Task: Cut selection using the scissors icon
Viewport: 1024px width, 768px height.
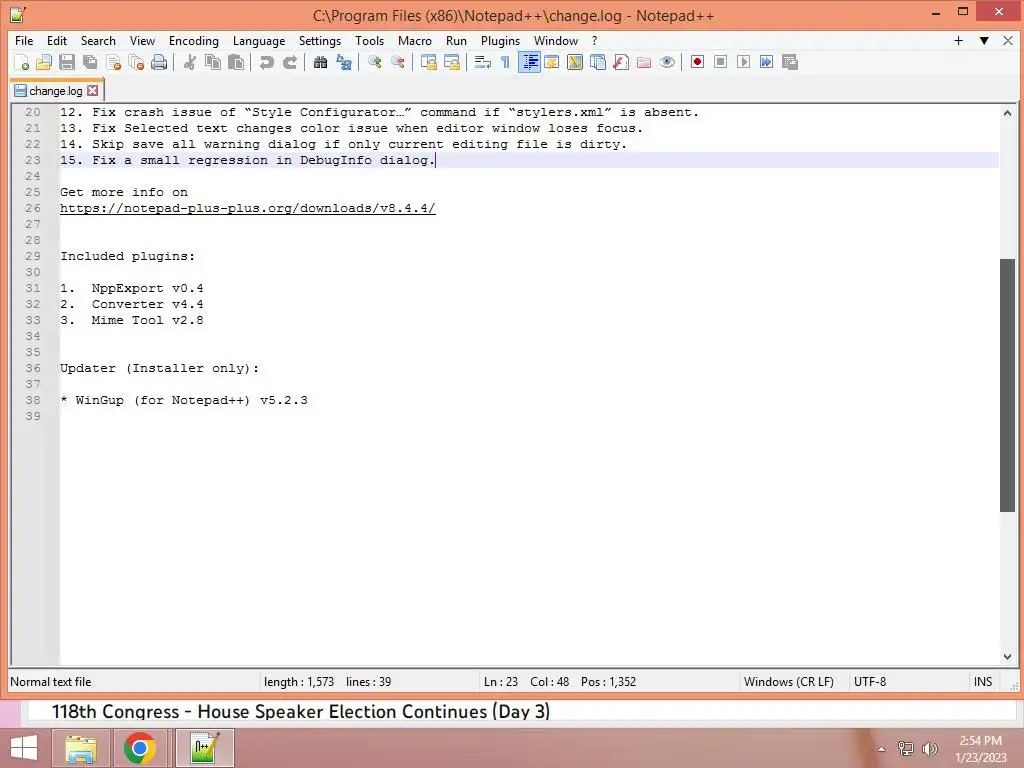Action: click(189, 62)
